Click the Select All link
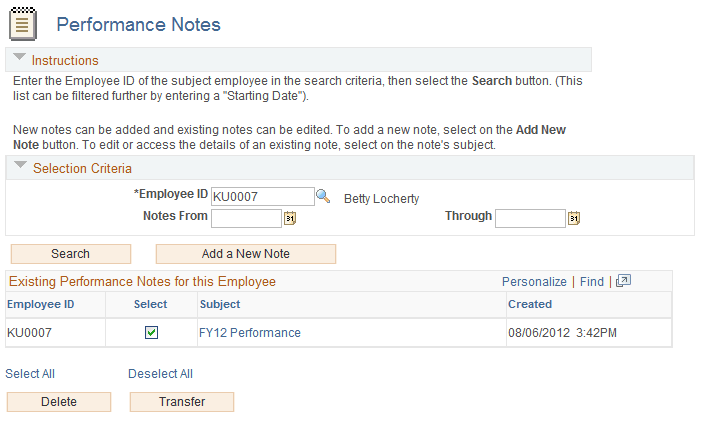This screenshot has height=421, width=709. coord(30,374)
